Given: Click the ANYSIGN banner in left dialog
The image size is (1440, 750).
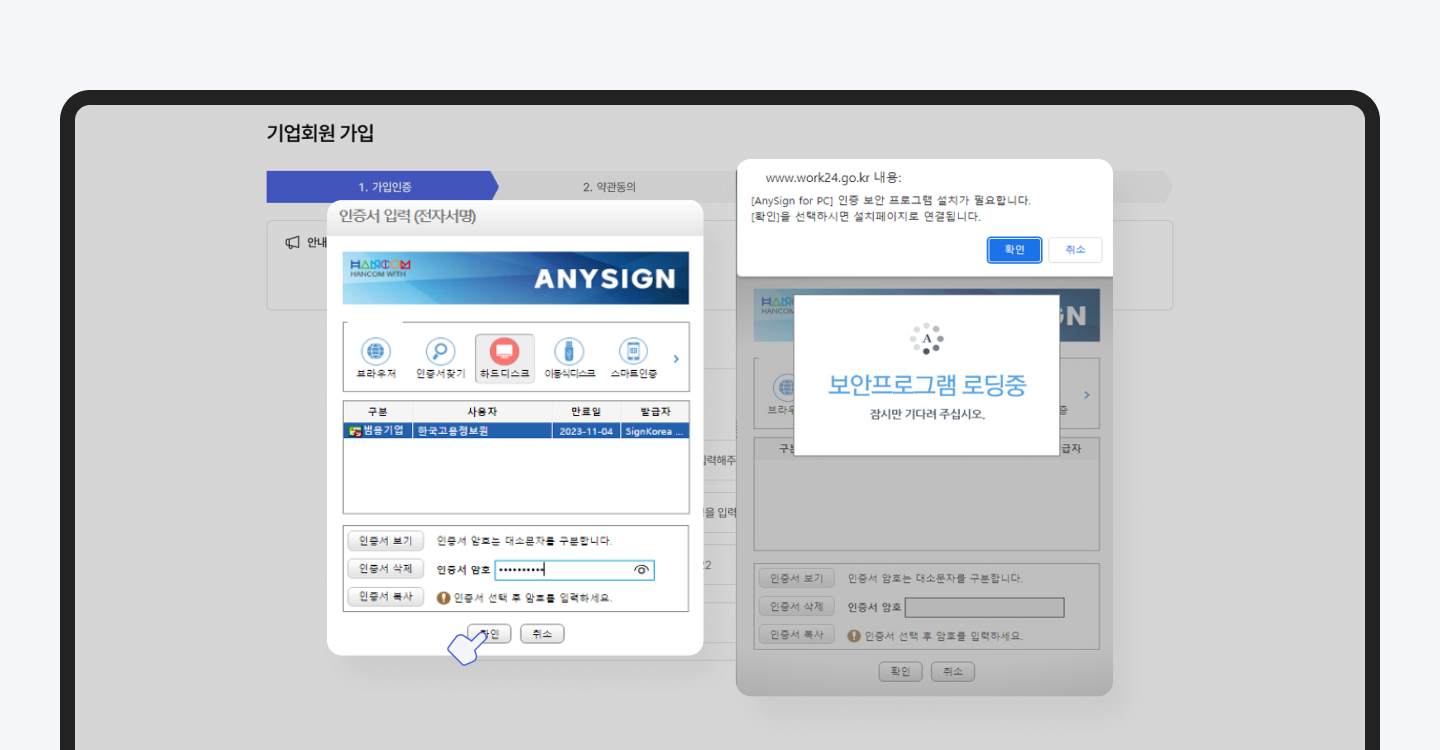Looking at the screenshot, I should (x=516, y=278).
